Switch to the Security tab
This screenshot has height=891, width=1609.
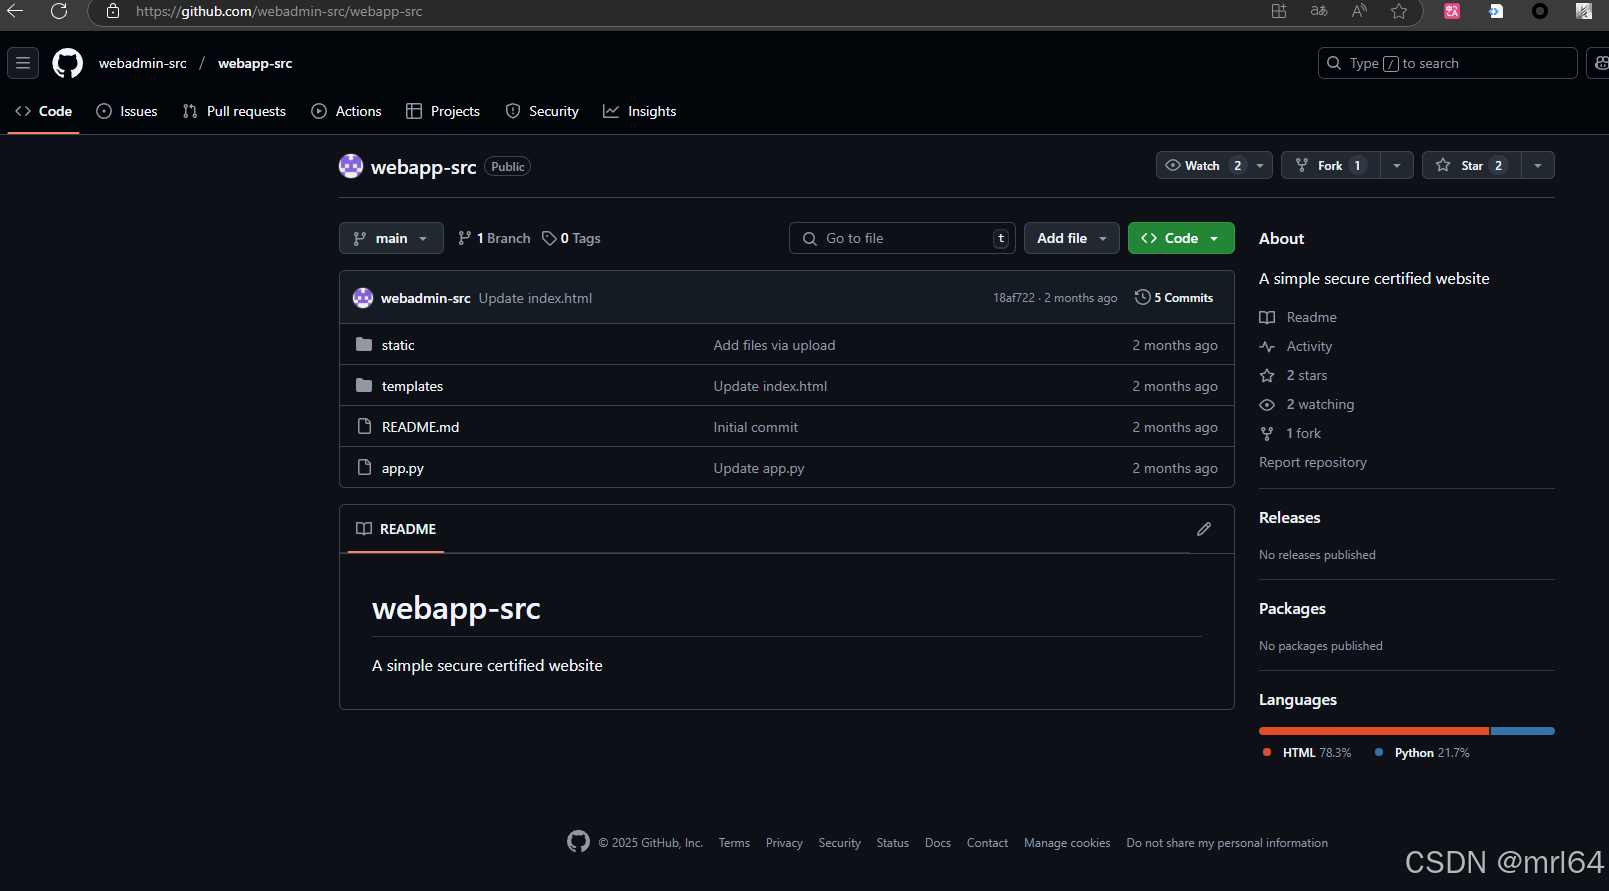542,111
